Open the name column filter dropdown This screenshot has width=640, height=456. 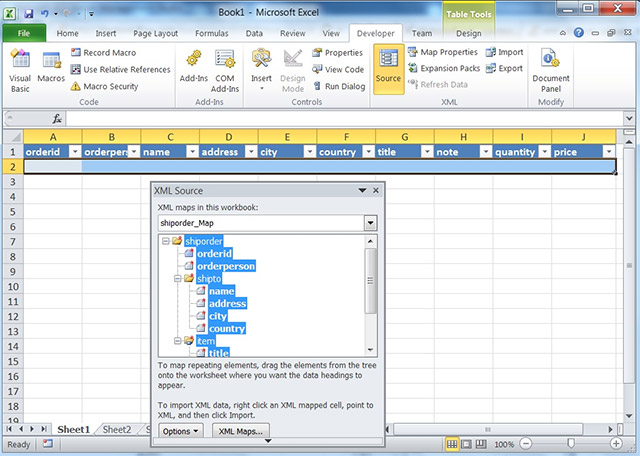192,152
